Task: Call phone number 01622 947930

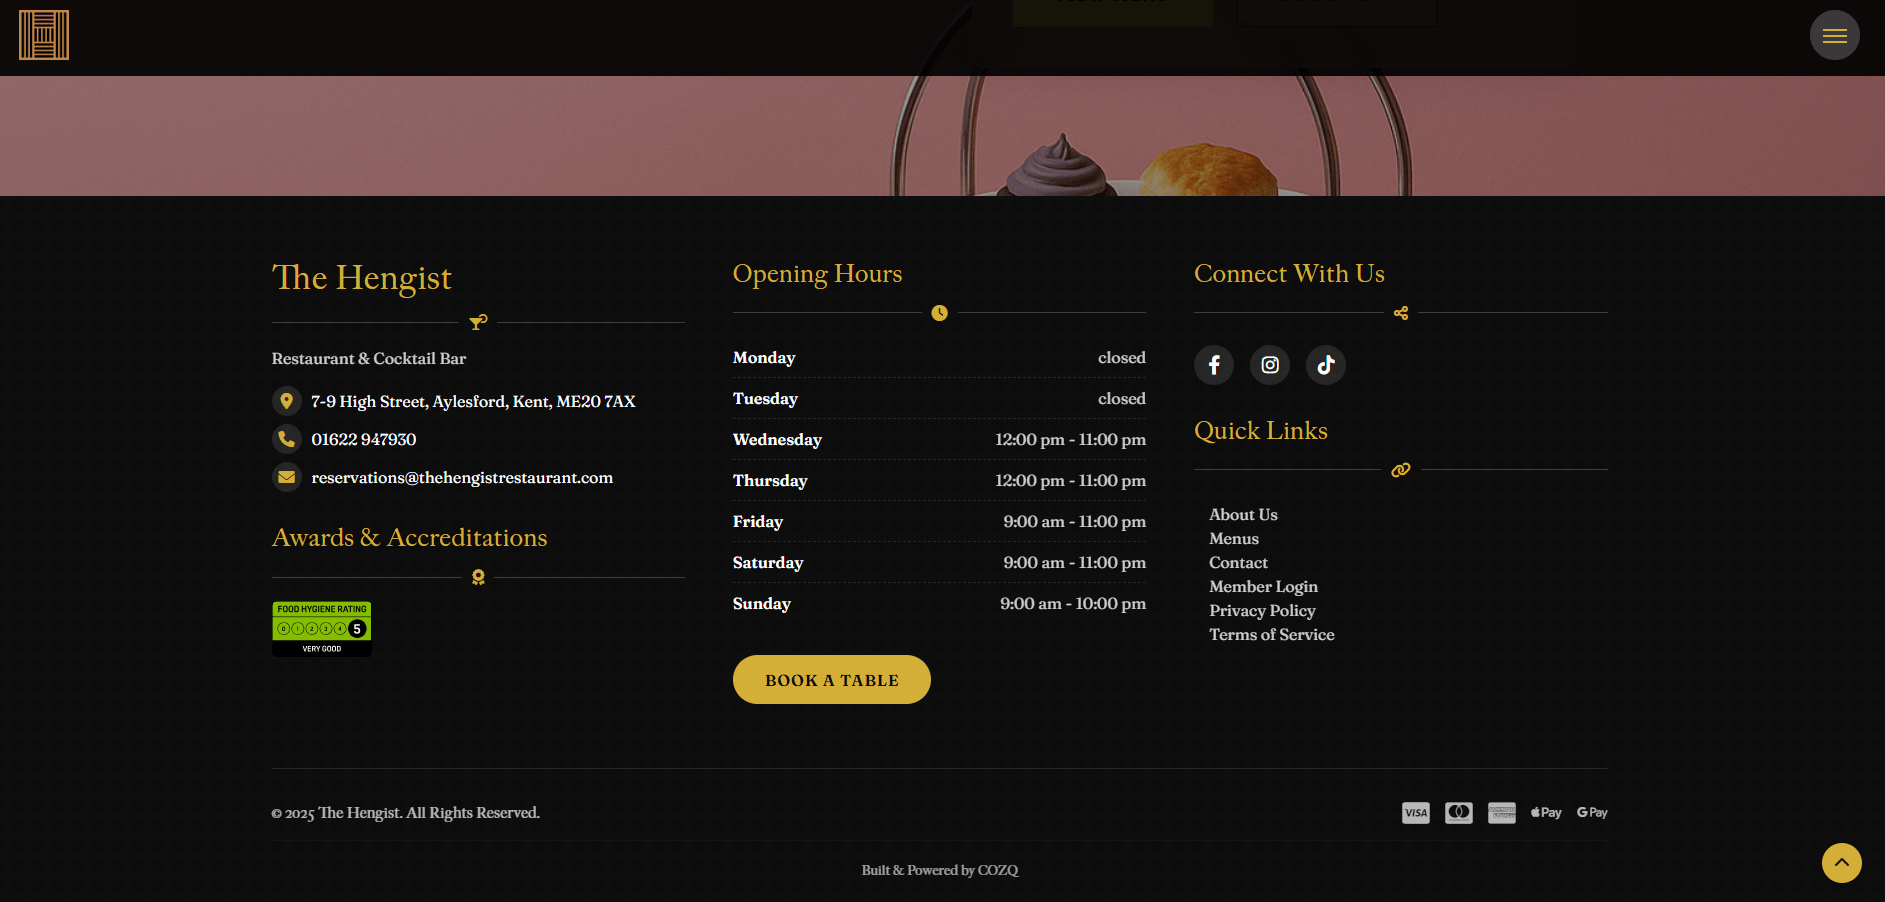Action: 363,440
